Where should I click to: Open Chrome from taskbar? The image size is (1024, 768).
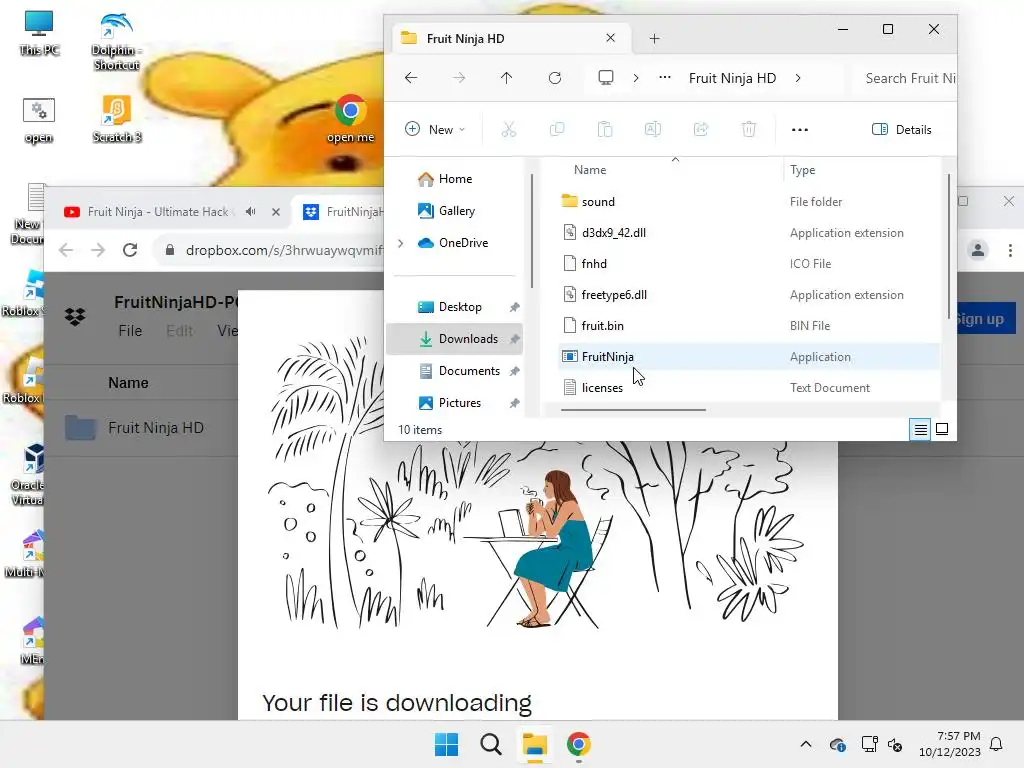579,744
